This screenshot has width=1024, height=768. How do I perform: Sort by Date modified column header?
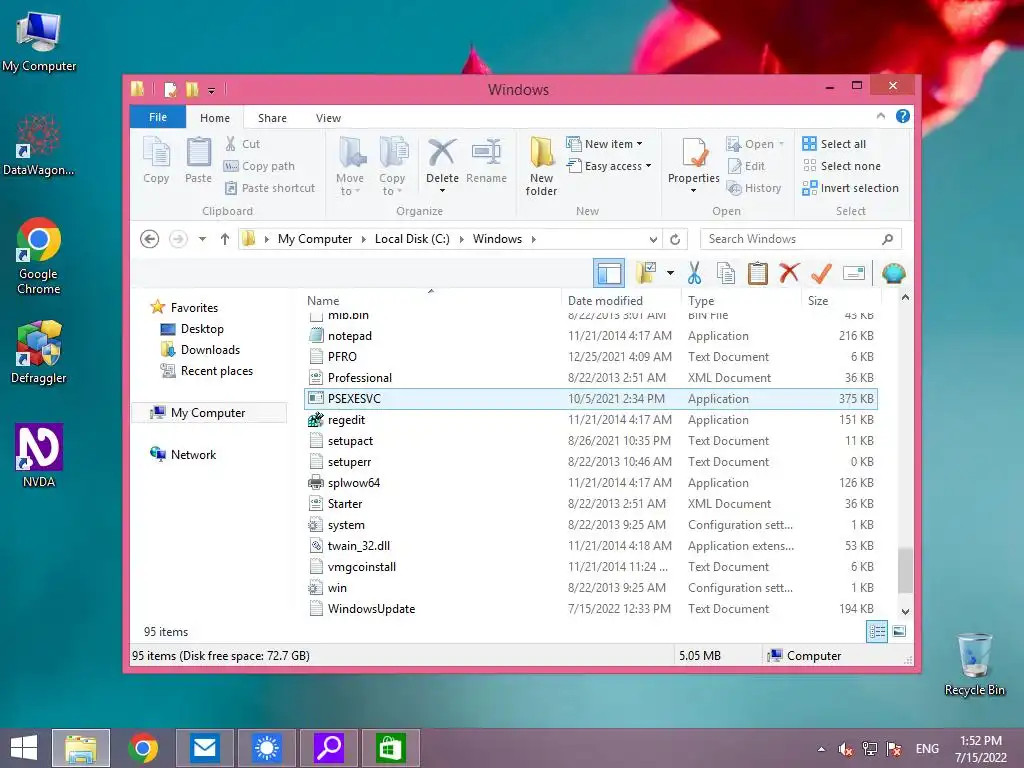point(605,300)
